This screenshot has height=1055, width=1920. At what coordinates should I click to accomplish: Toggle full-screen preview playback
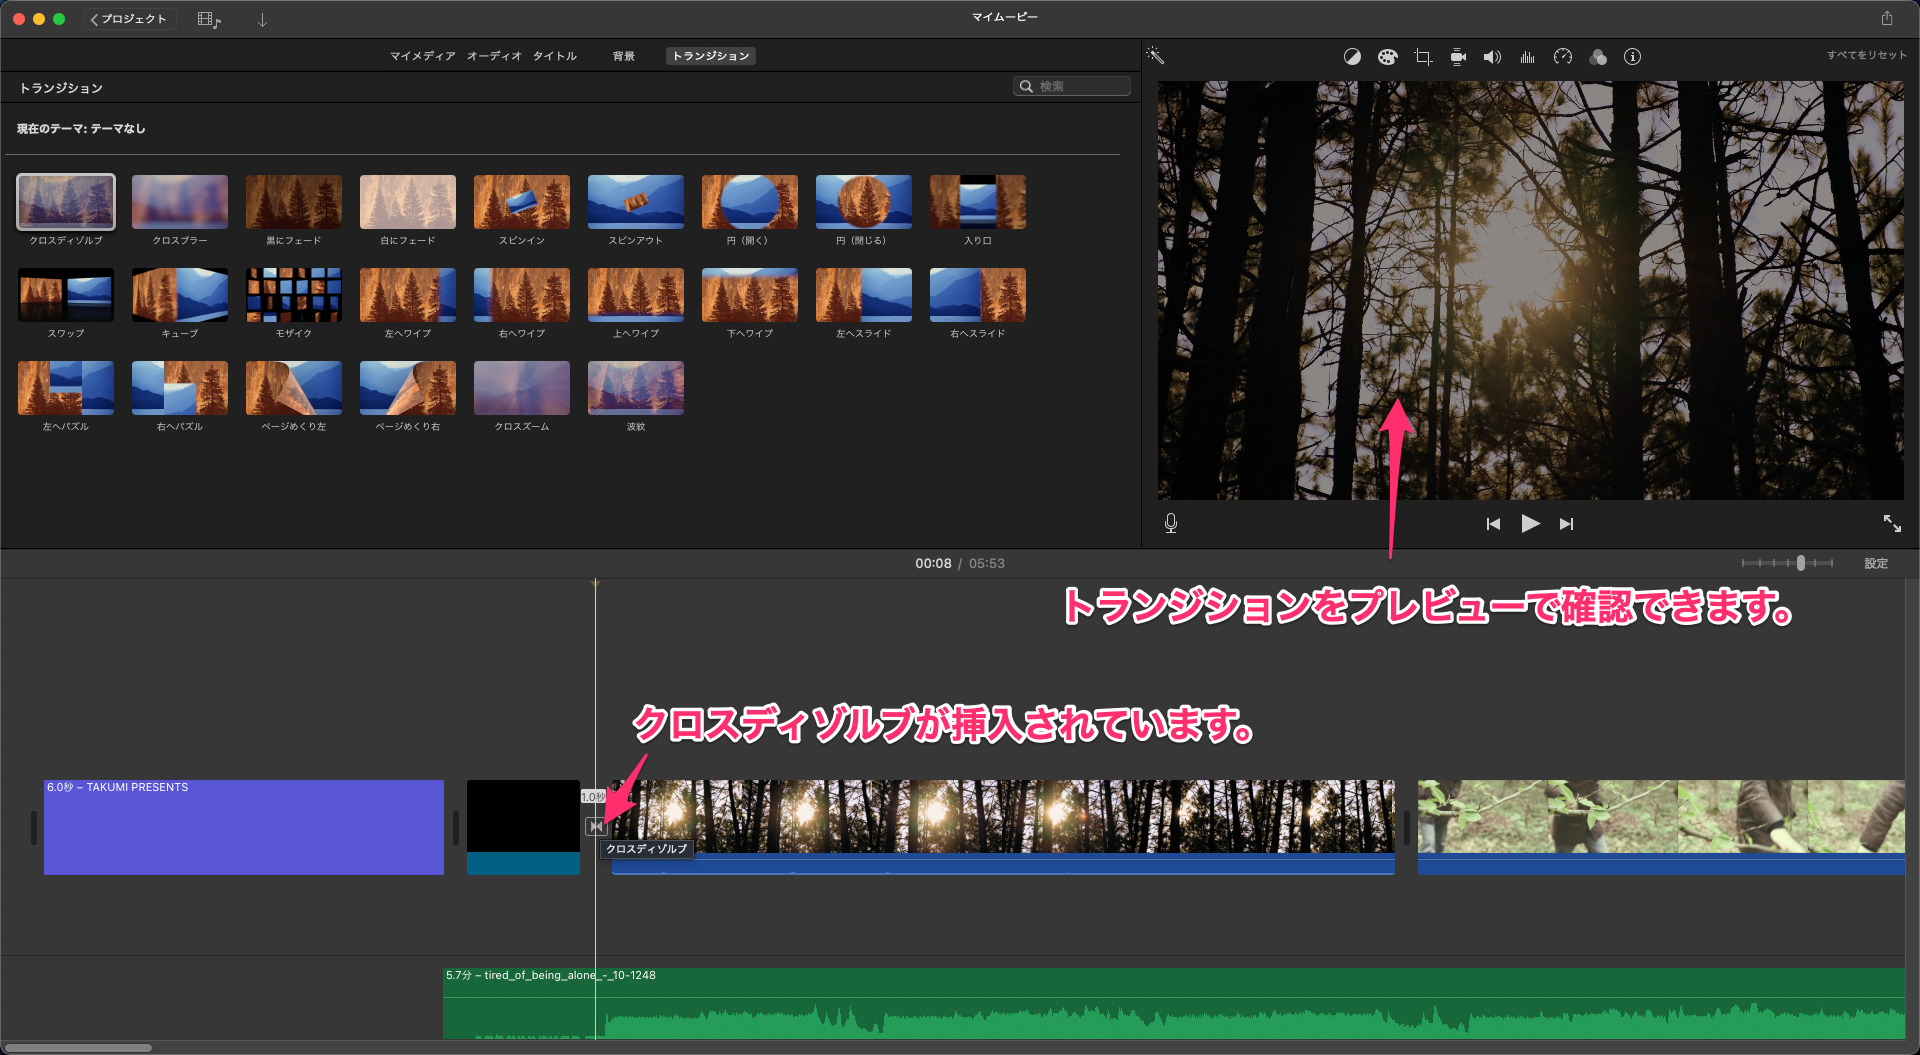[x=1892, y=523]
